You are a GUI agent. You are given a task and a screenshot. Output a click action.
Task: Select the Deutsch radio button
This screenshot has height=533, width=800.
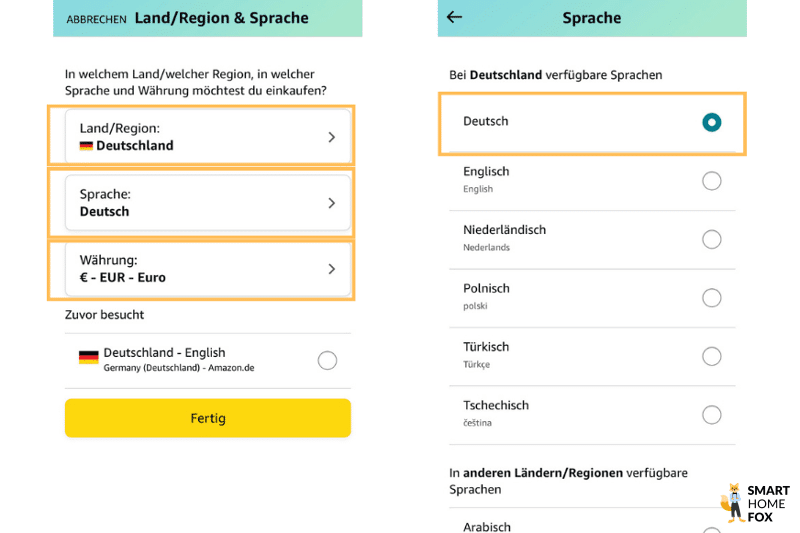coord(711,122)
